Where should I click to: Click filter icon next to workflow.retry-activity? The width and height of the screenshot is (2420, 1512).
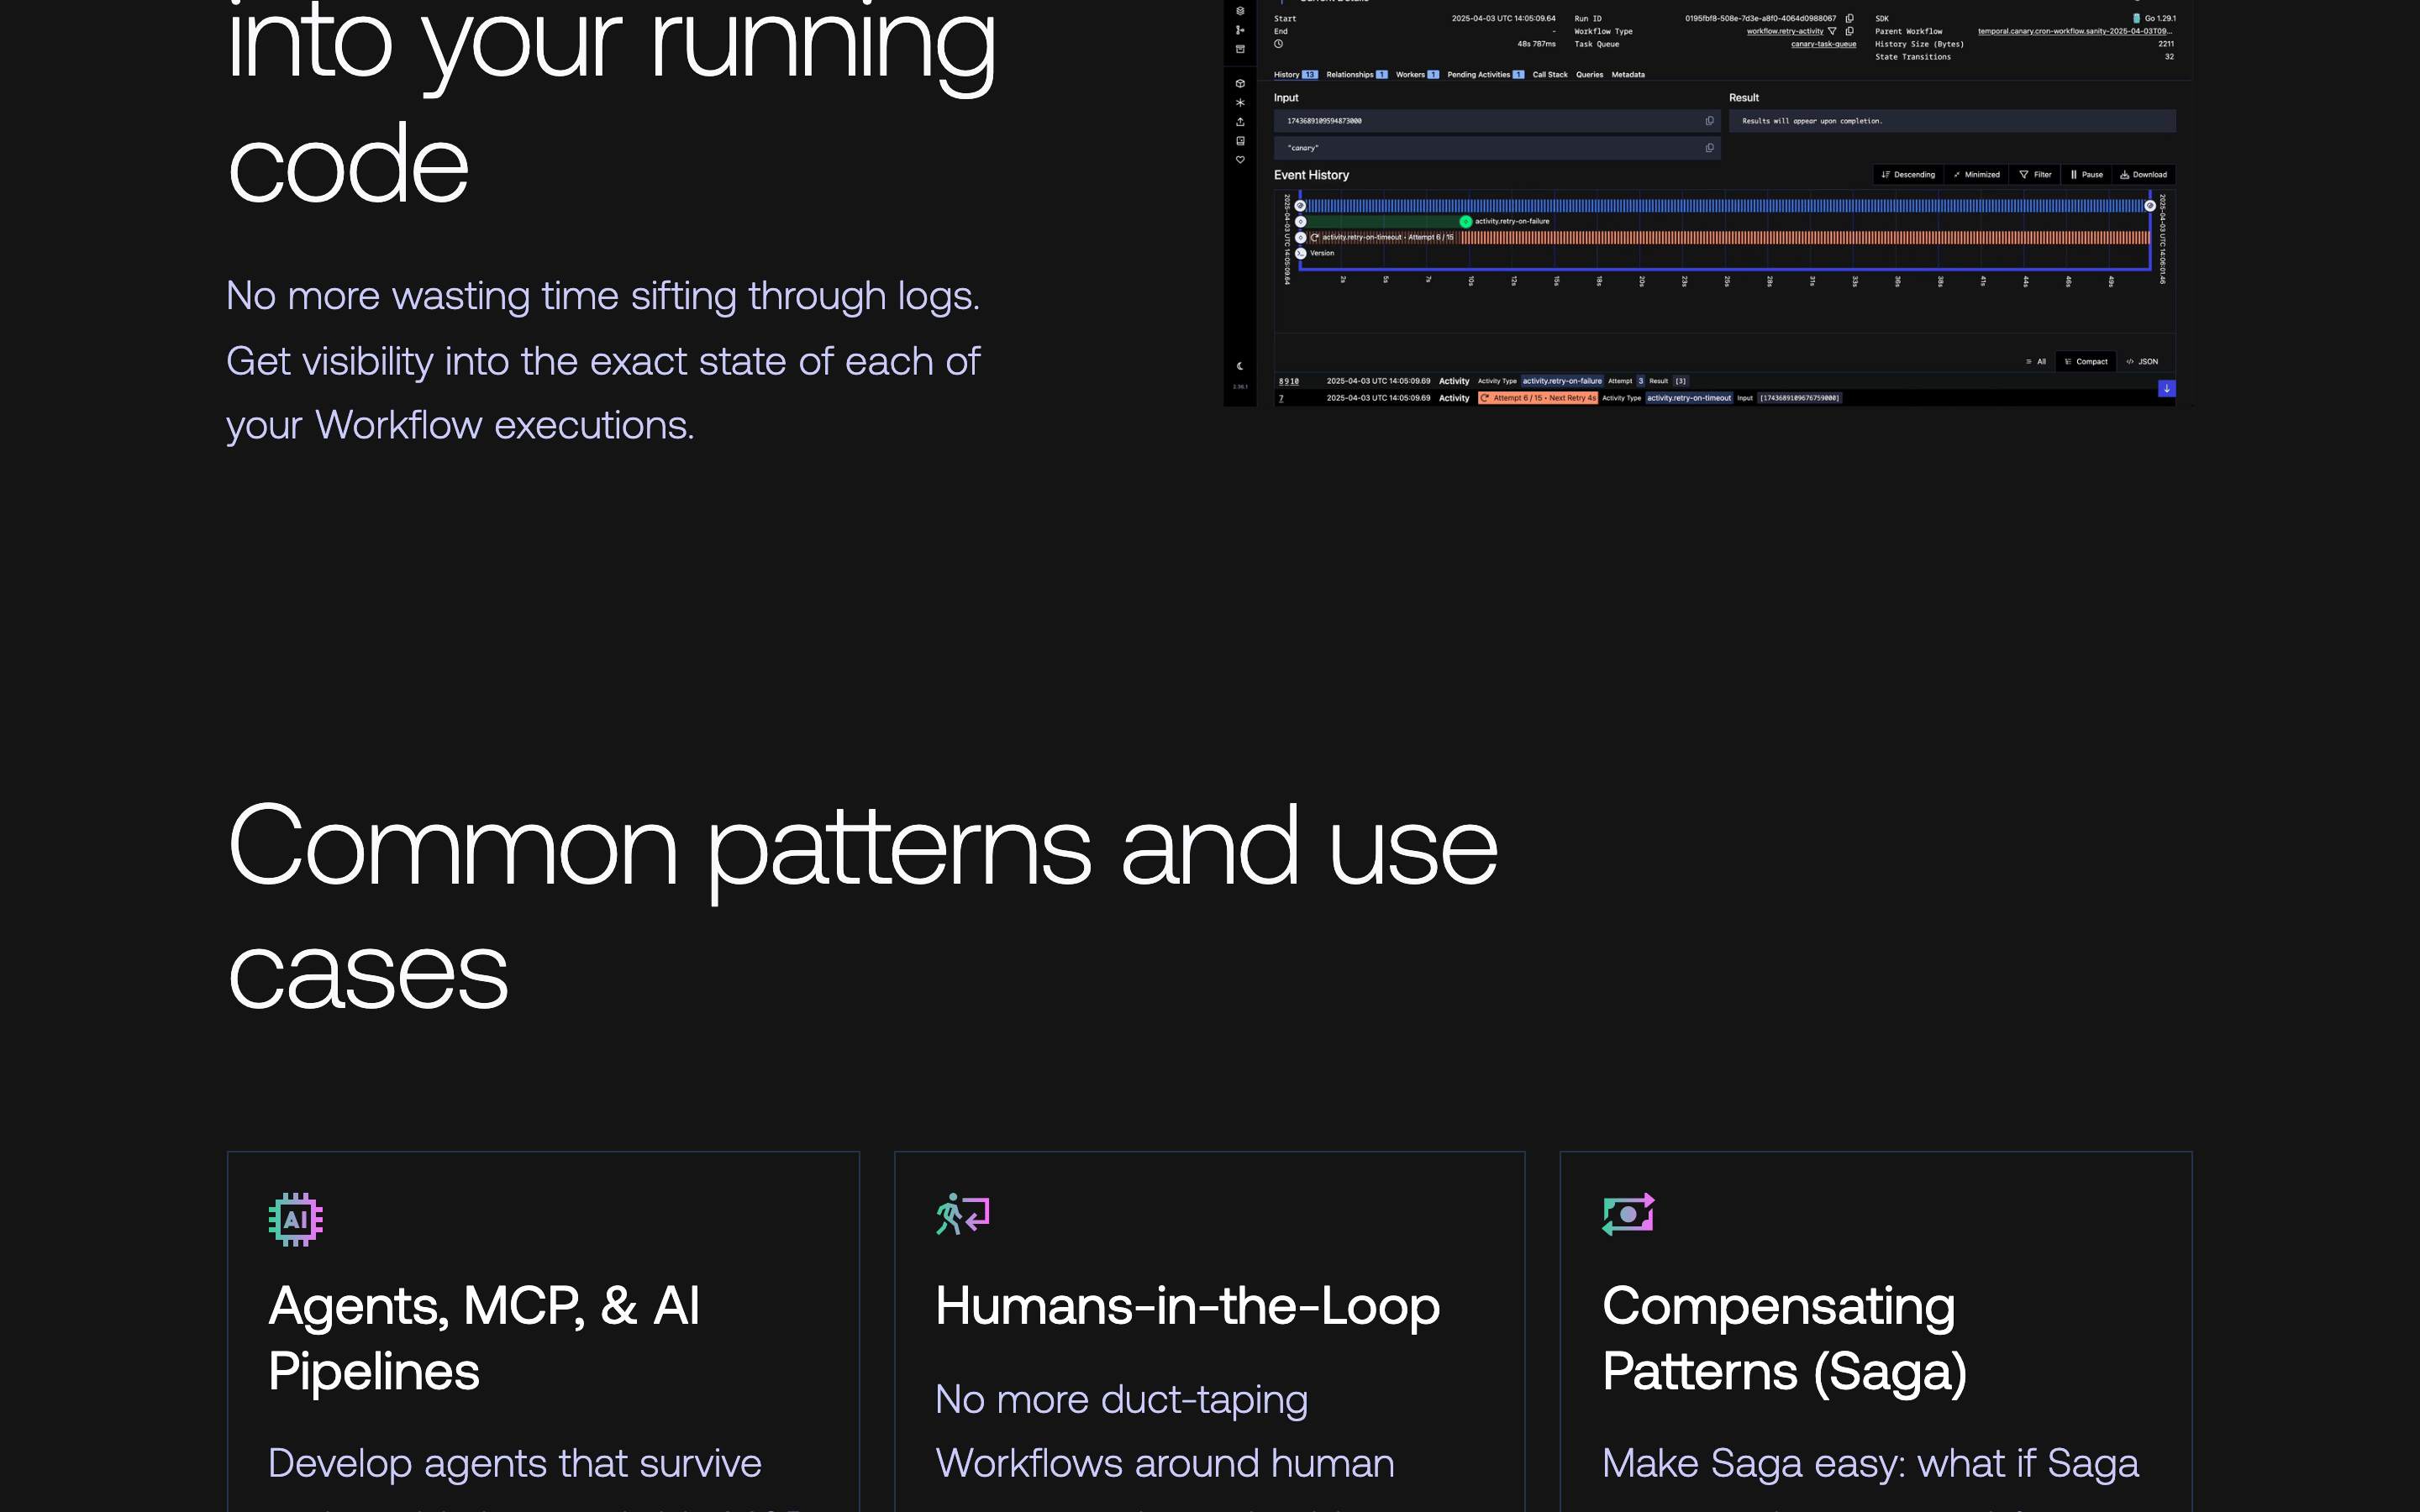(1832, 31)
